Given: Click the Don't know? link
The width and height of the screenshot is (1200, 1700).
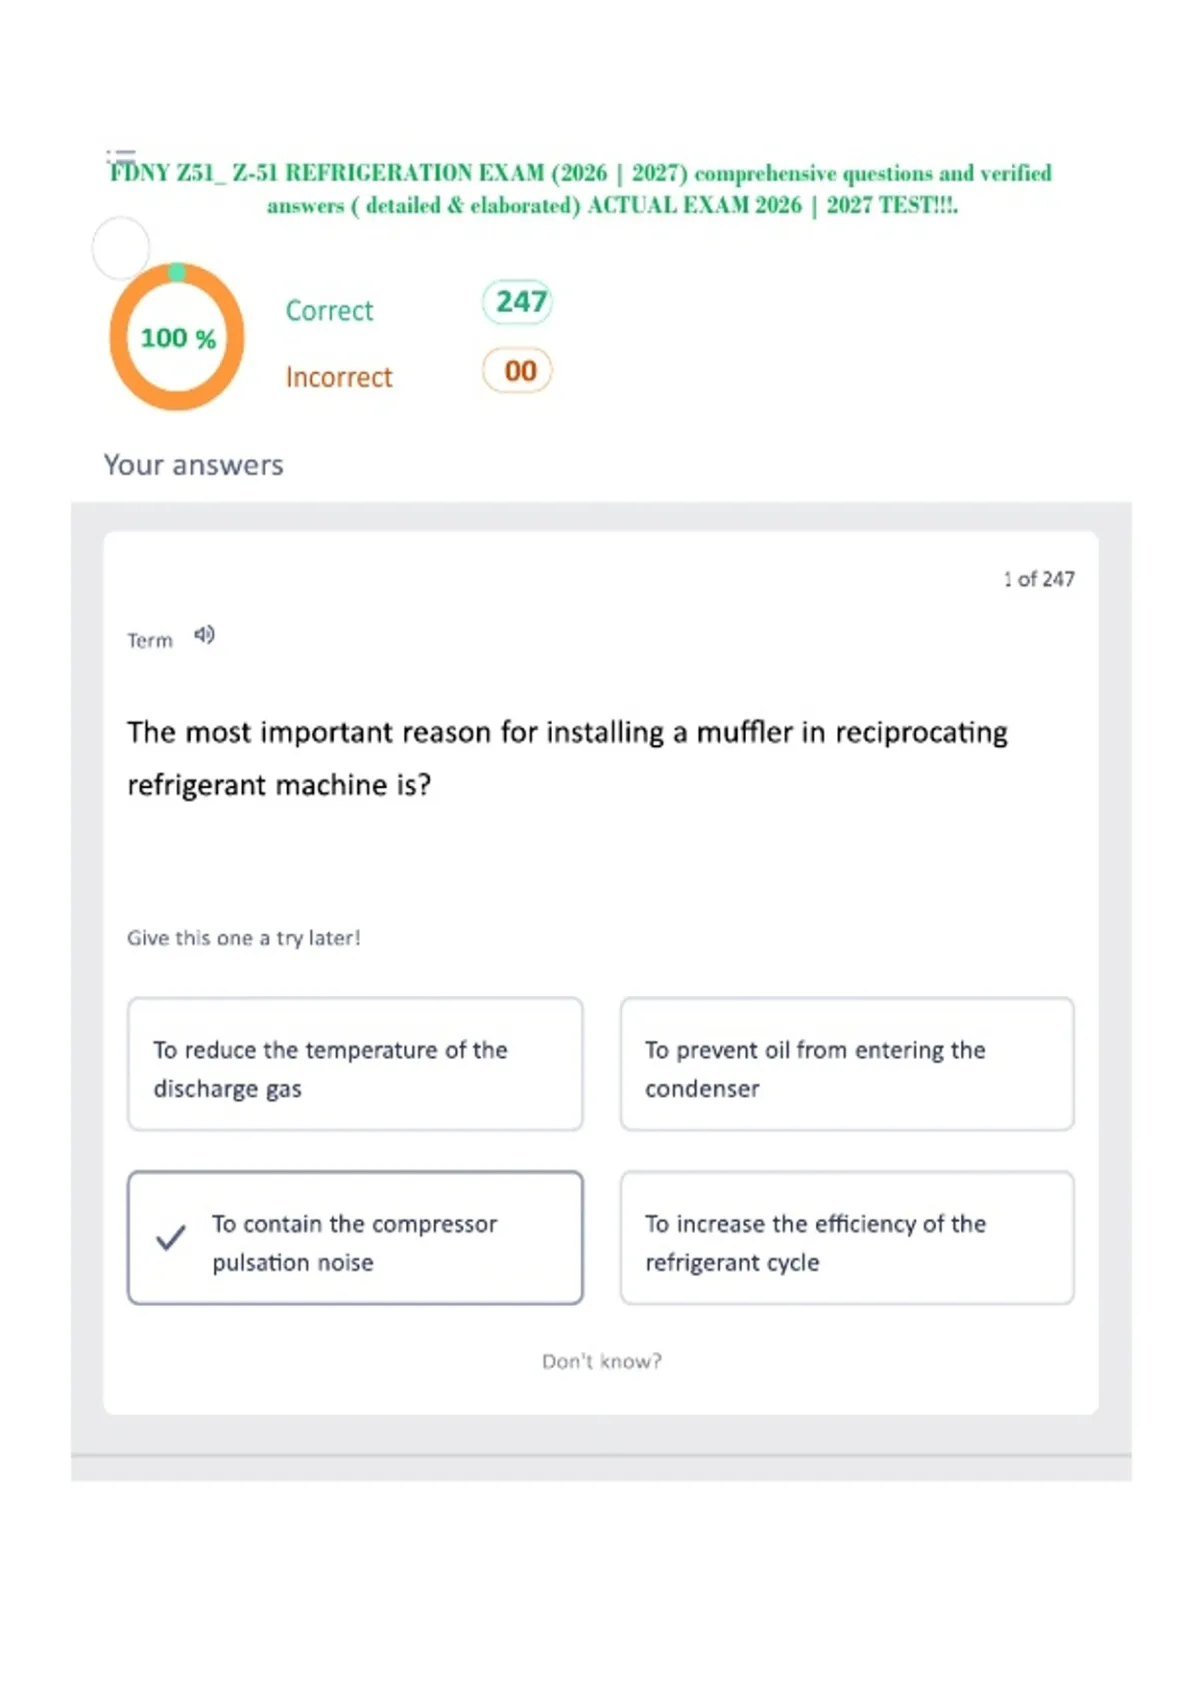Looking at the screenshot, I should pos(602,1361).
